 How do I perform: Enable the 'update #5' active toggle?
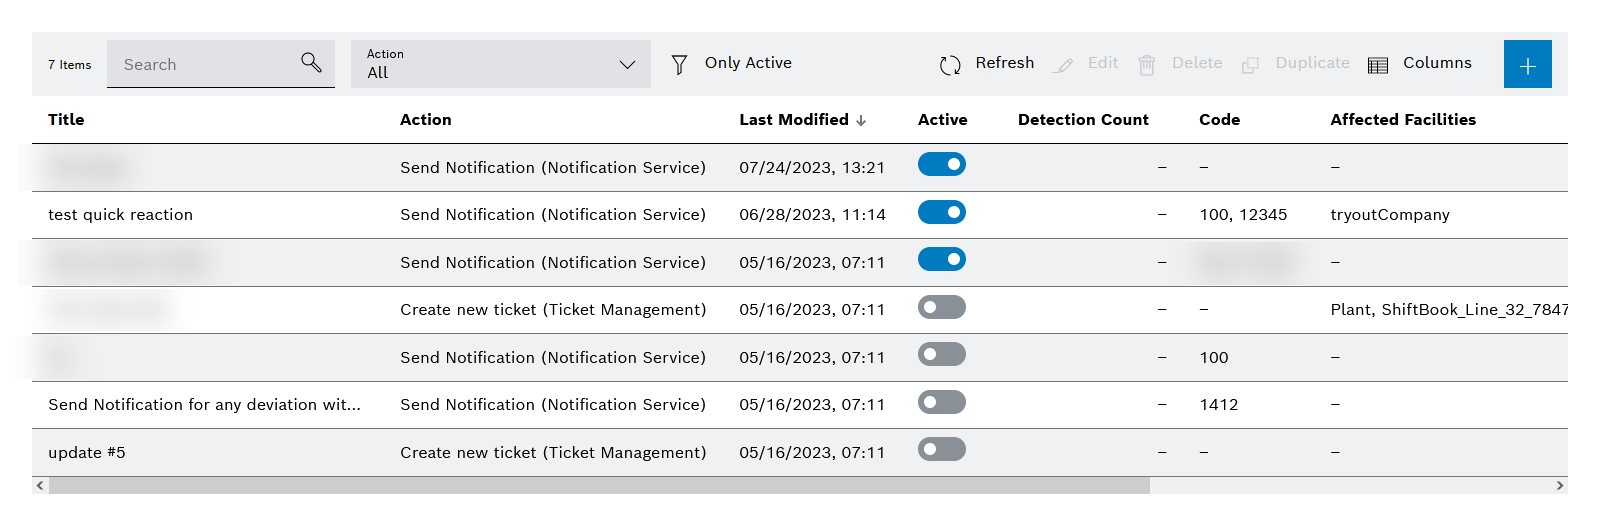tap(942, 449)
